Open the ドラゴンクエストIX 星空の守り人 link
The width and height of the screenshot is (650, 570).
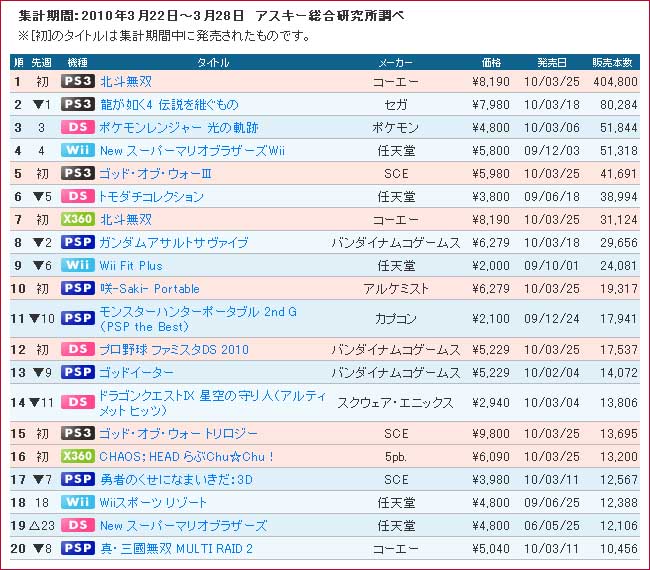tap(212, 403)
